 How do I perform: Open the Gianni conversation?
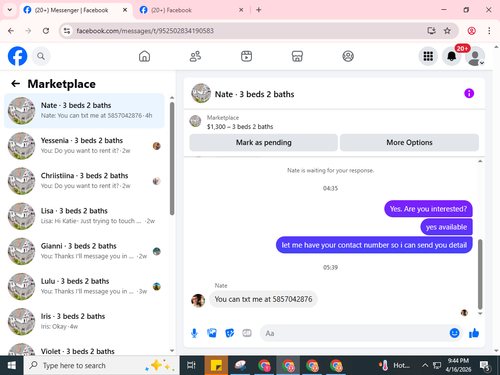[x=84, y=251]
